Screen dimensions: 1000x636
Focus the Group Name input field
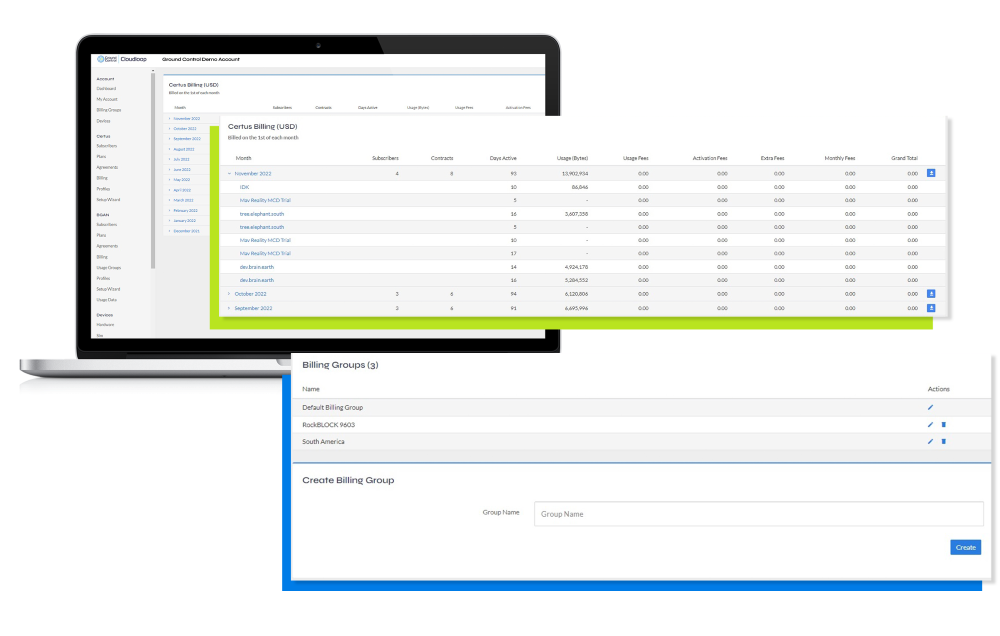tap(758, 514)
